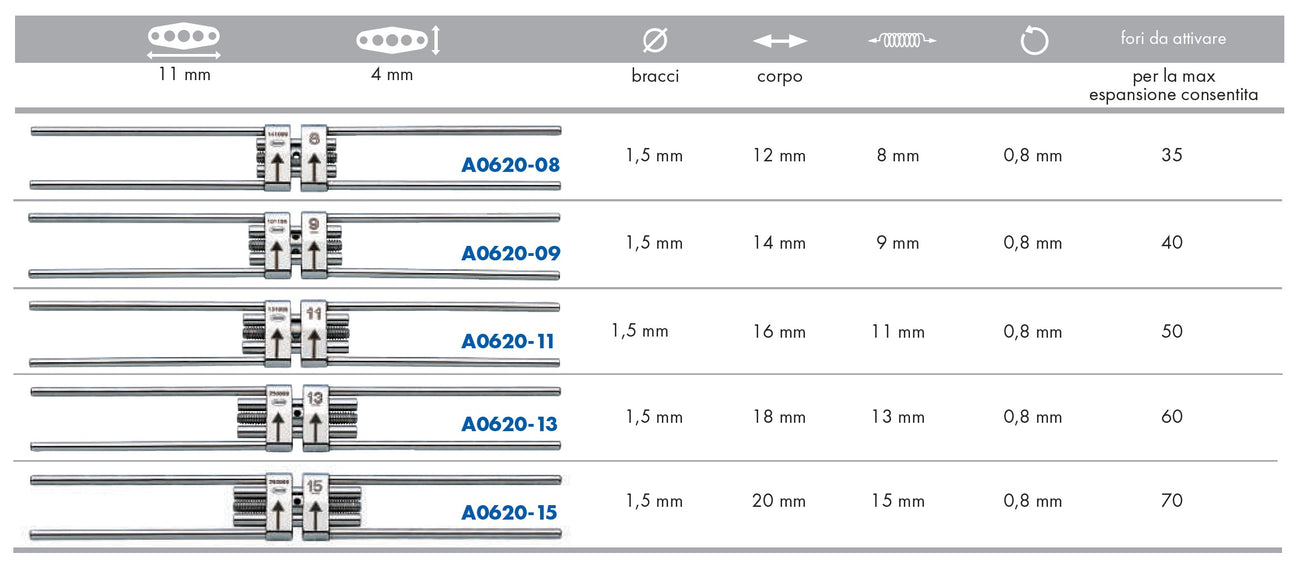
Task: Open product code A0620-13
Action: 509,424
